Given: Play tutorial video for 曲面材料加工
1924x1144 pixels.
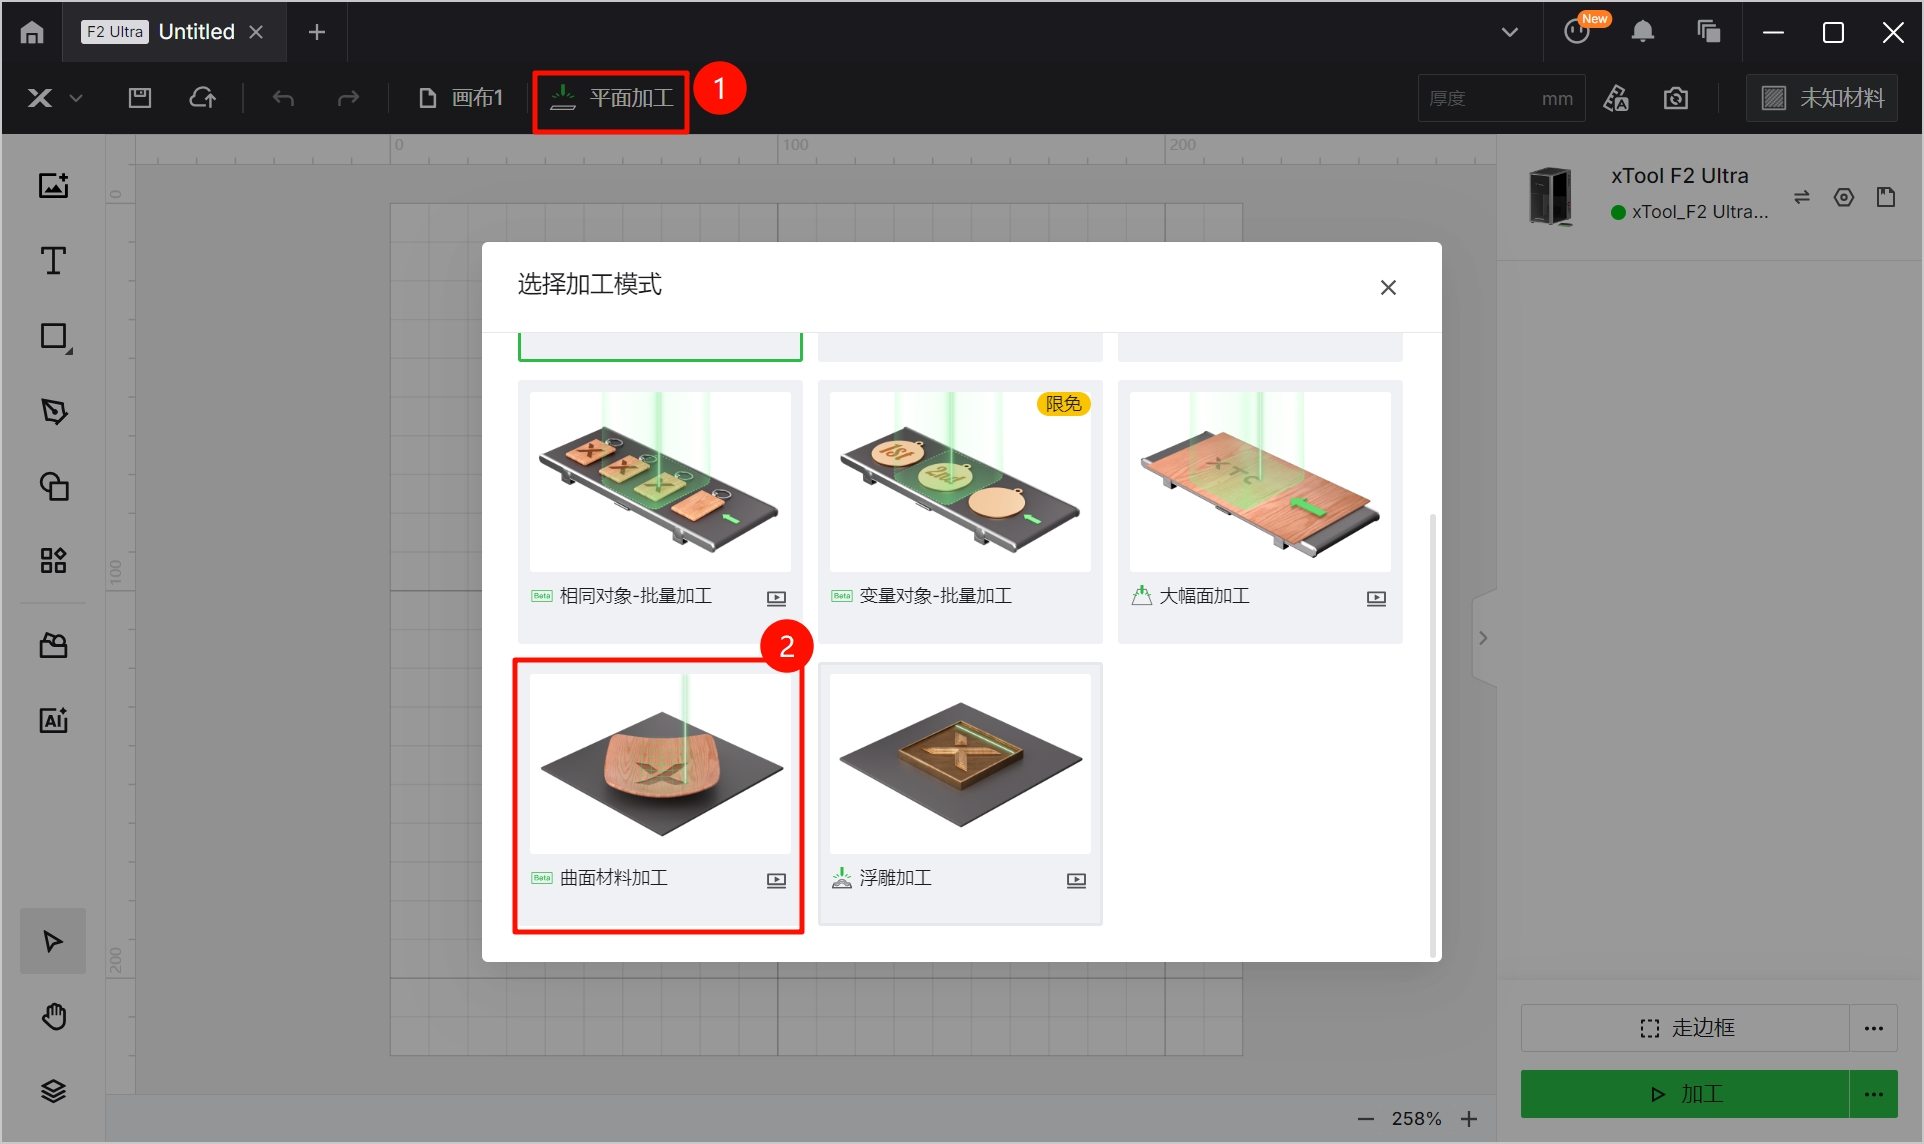Looking at the screenshot, I should [x=776, y=880].
